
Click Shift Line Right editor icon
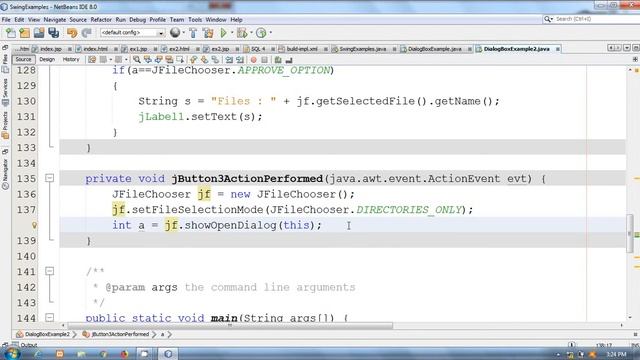pyautogui.click(x=240, y=60)
